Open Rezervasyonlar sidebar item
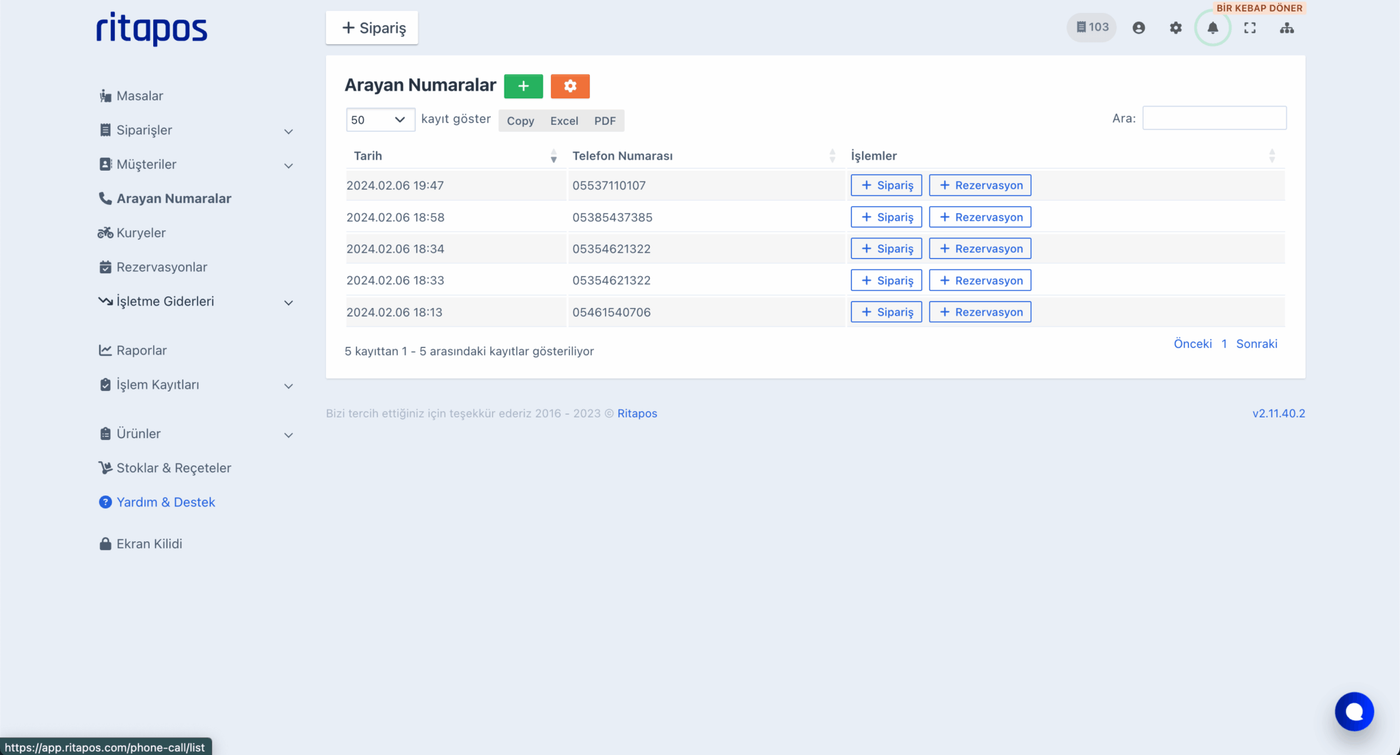 (x=161, y=267)
